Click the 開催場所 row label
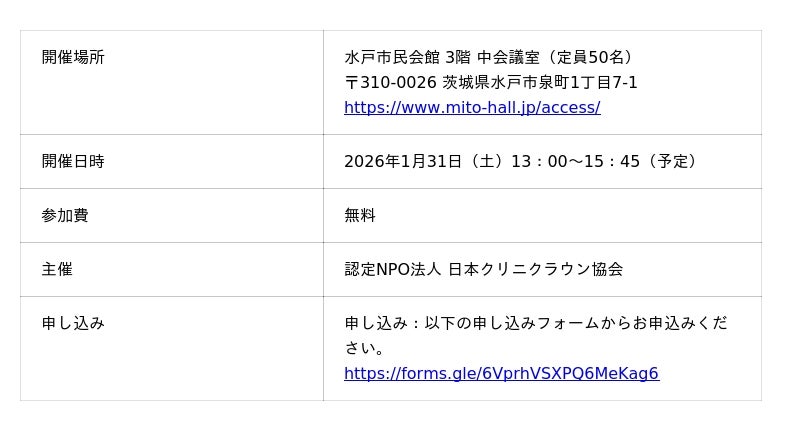800x431 pixels. click(73, 58)
